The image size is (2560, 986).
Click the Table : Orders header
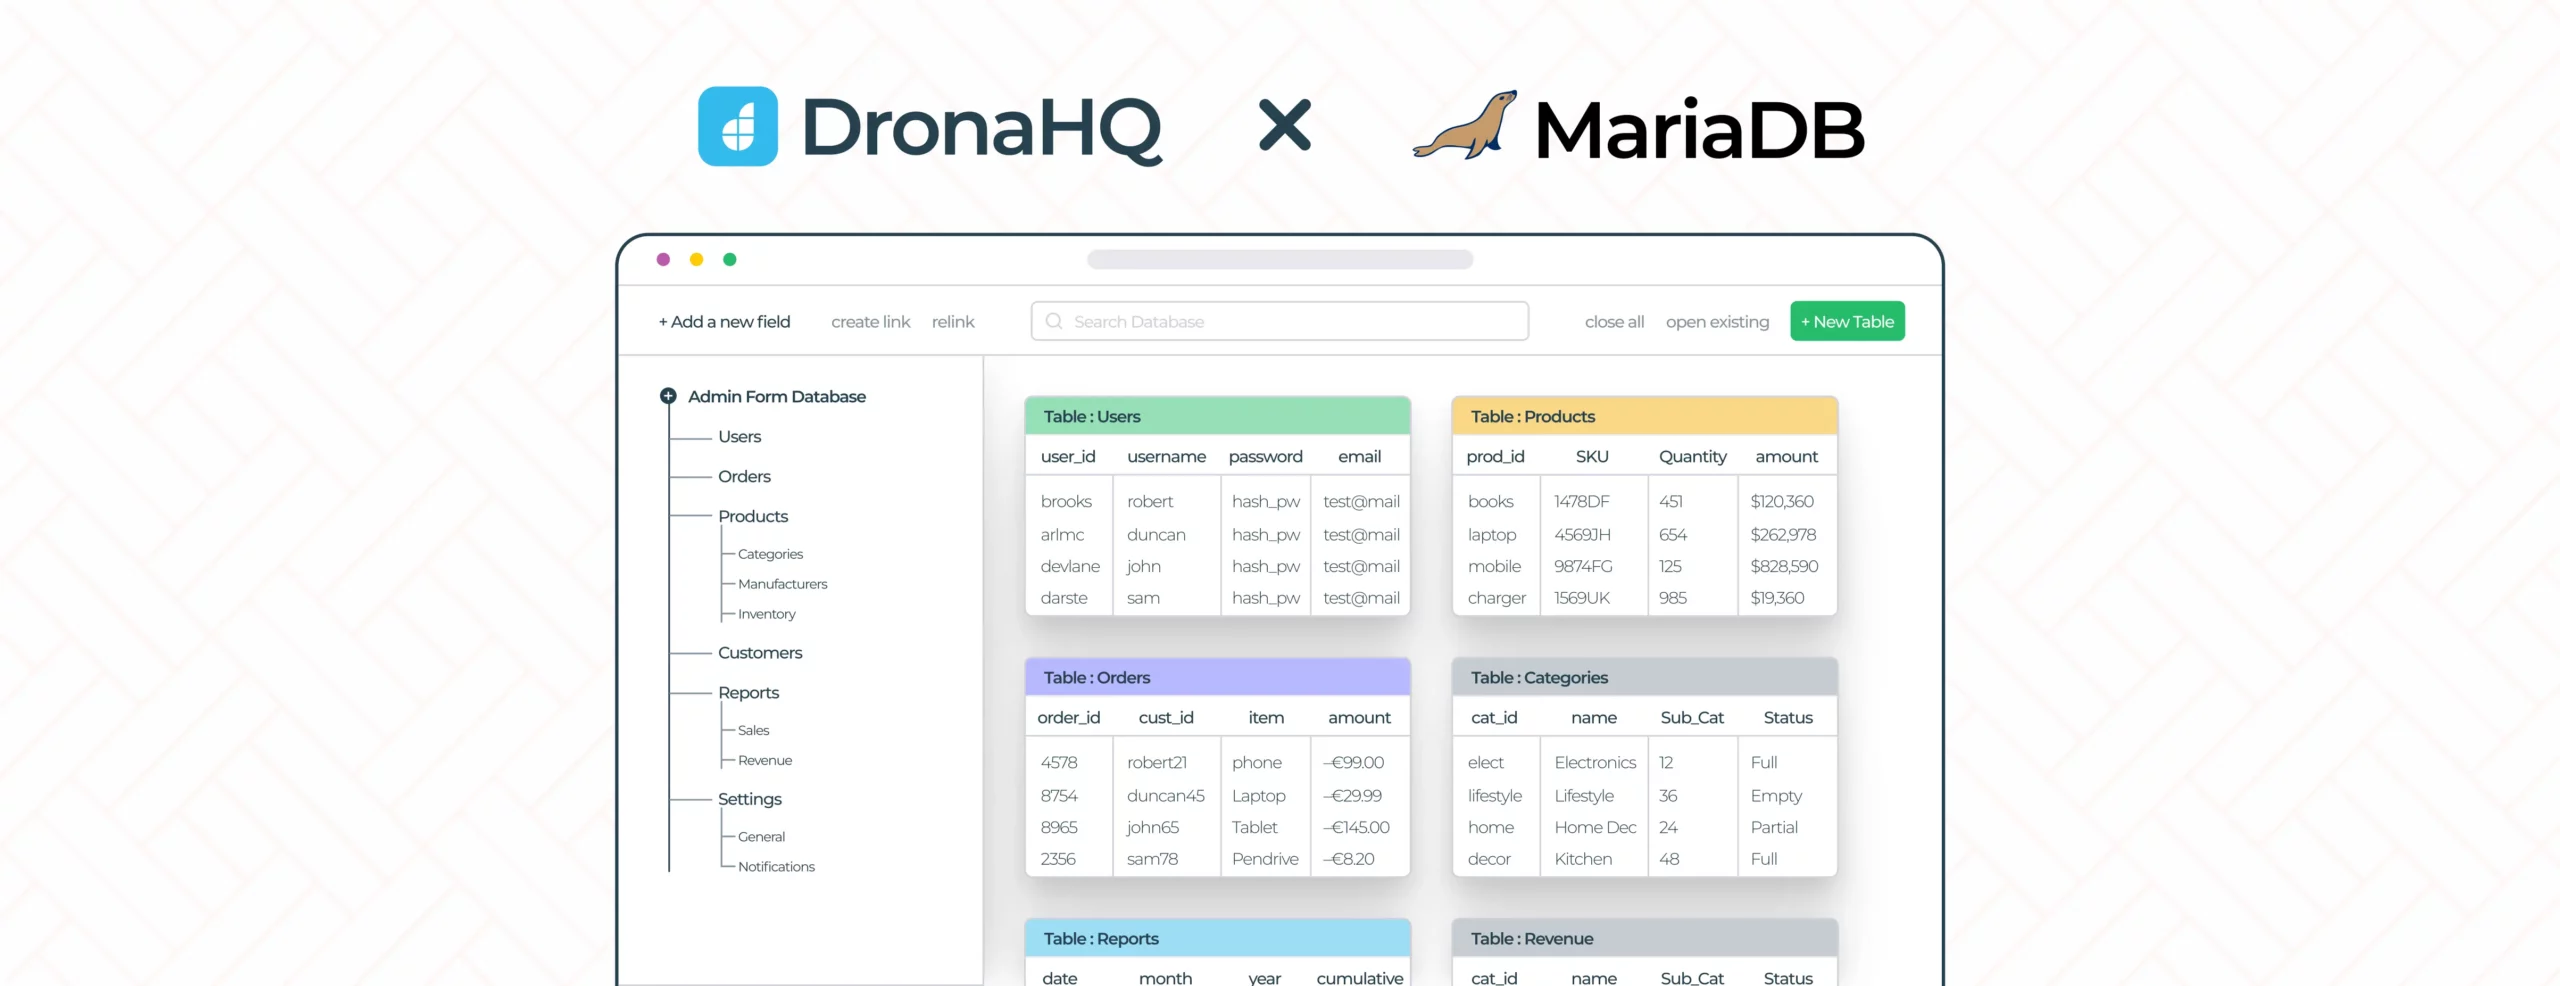tap(1217, 677)
